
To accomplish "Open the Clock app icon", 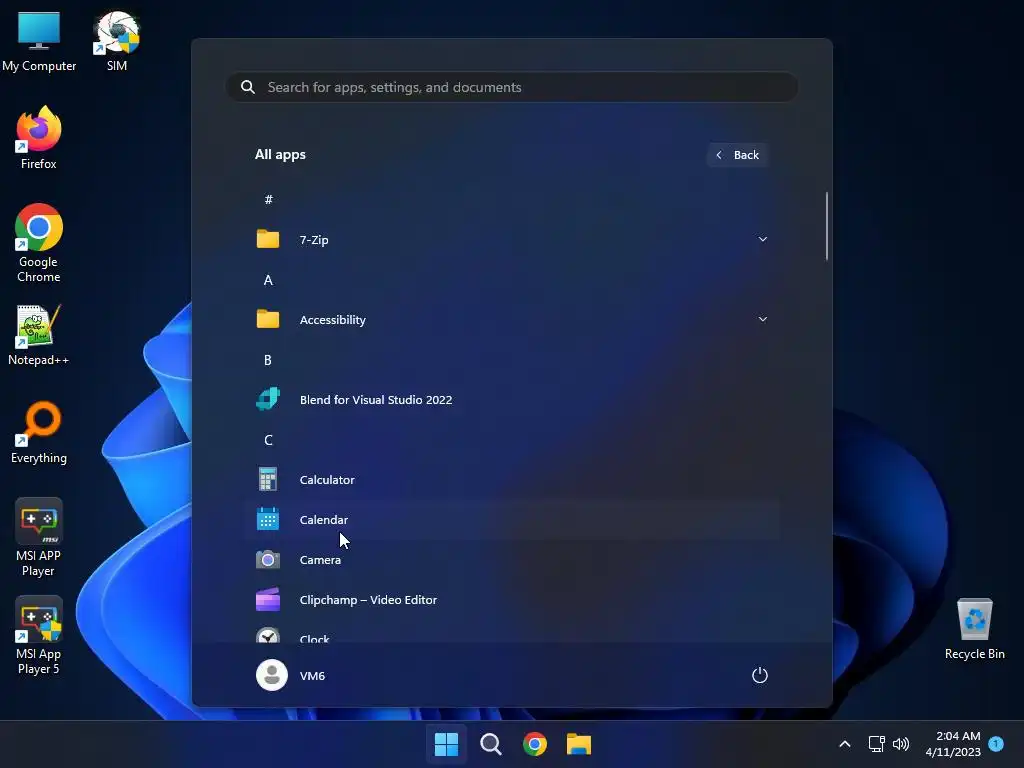I will tap(268, 635).
